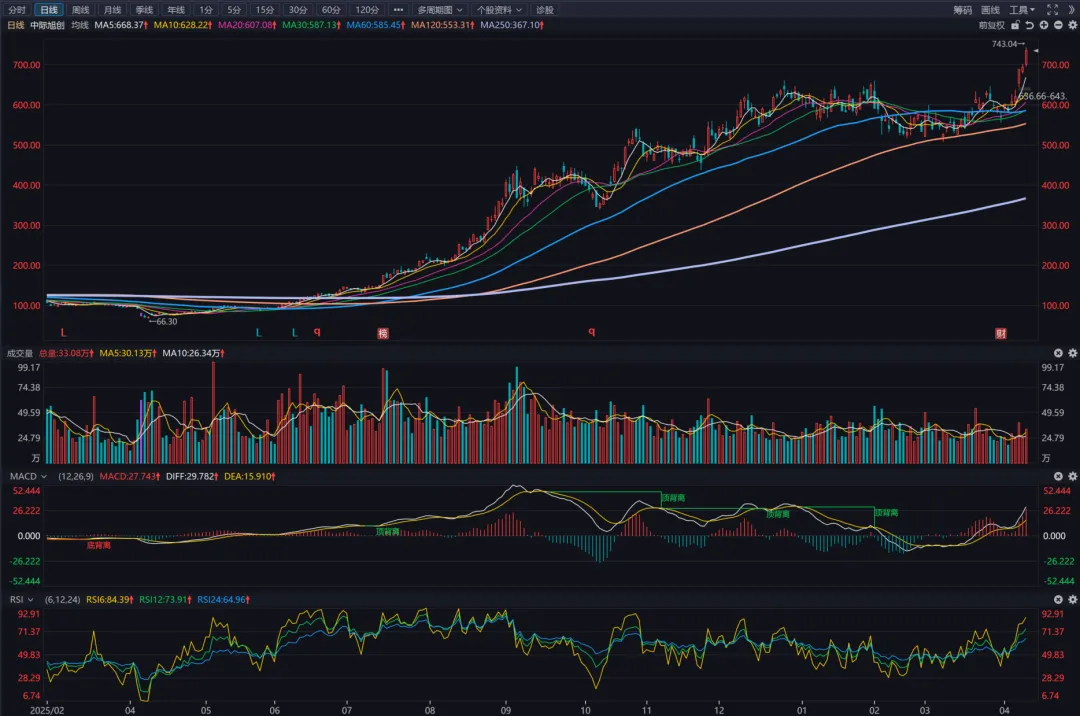Click the 总量:33.08万 volume readout
1080x716 pixels.
(x=66, y=353)
